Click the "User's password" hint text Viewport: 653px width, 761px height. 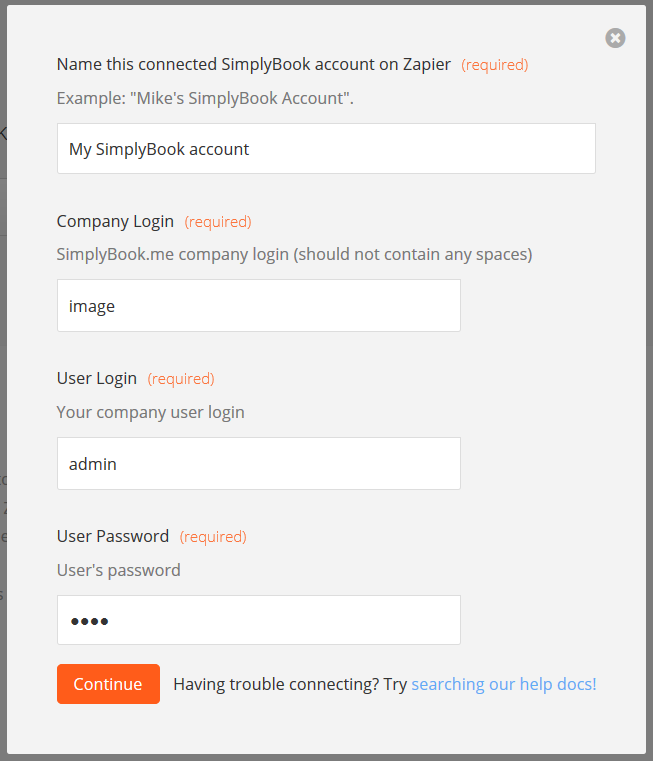[118, 570]
